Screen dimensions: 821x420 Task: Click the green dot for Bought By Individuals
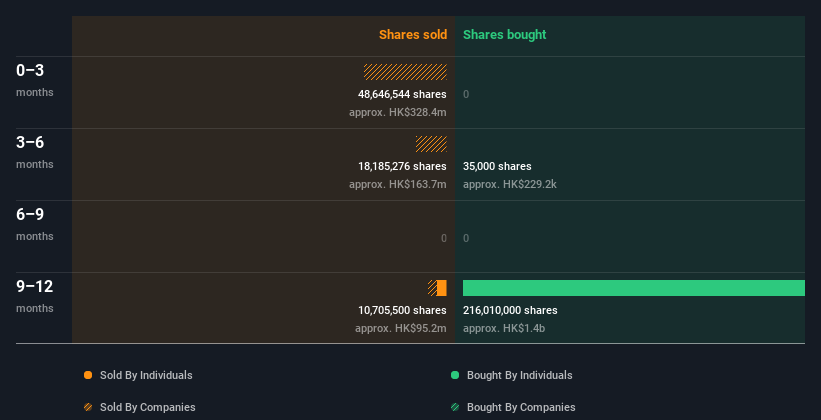(455, 375)
